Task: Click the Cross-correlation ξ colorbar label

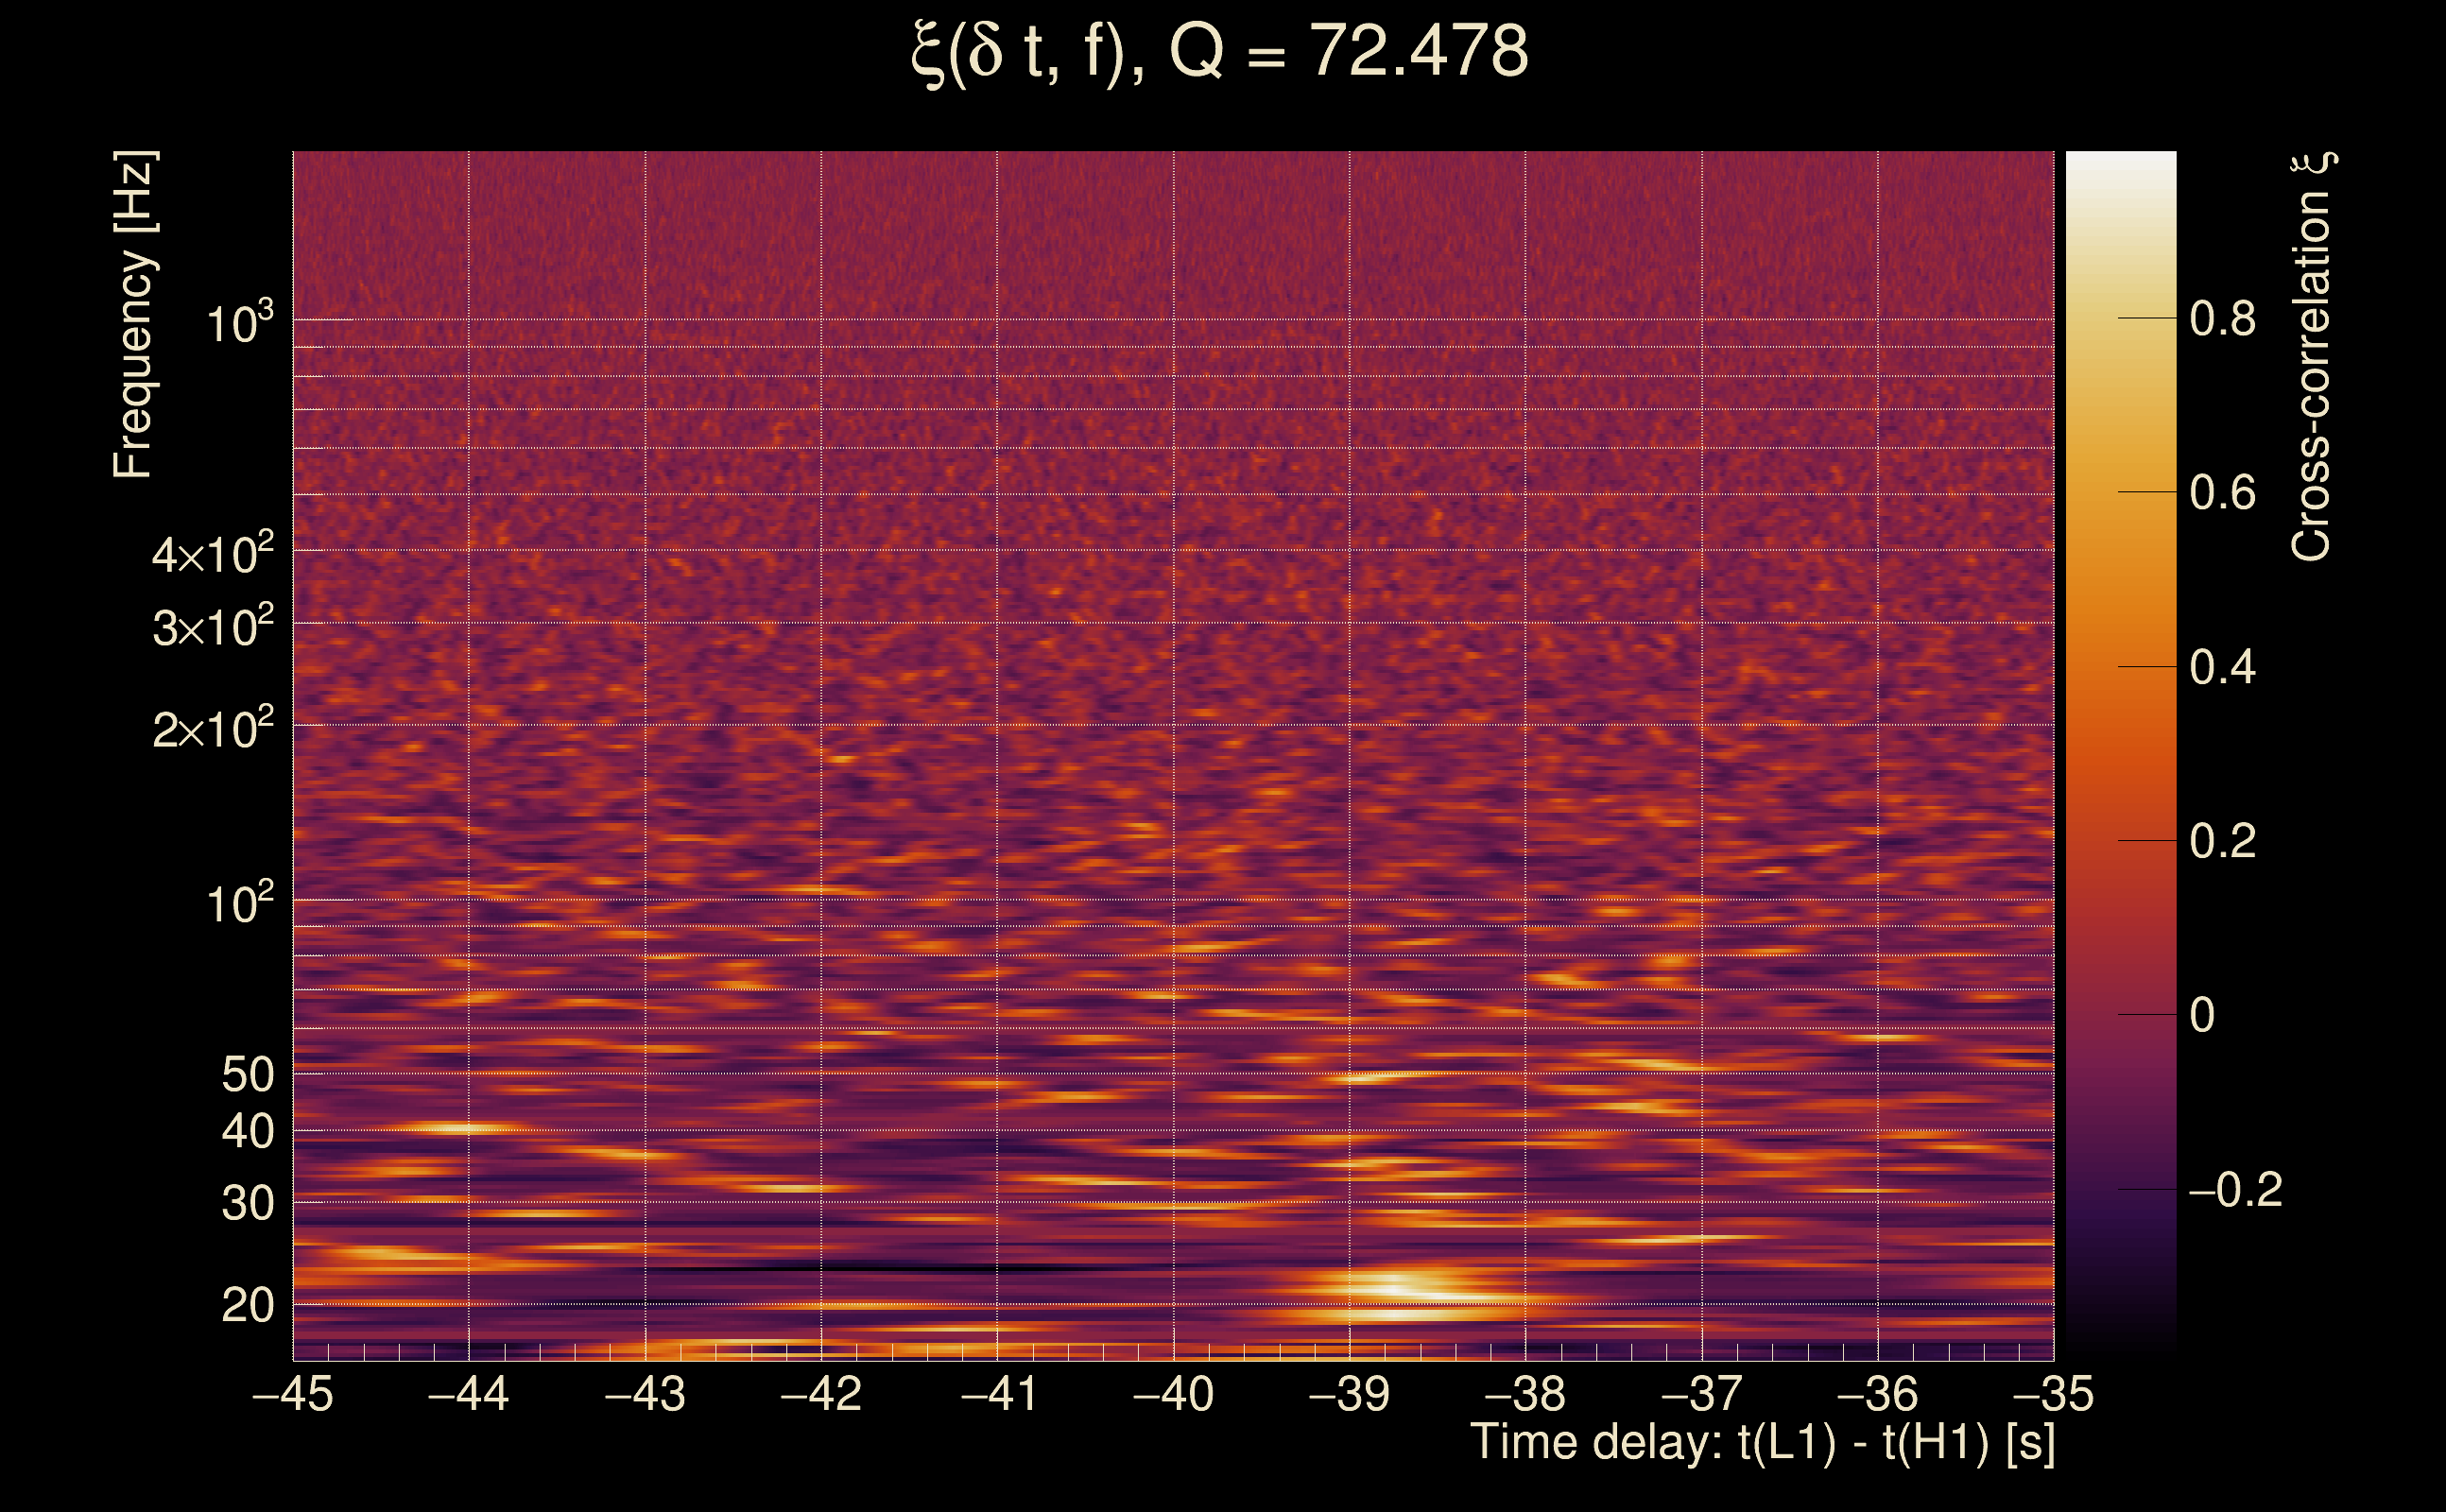Action: (x=2312, y=357)
